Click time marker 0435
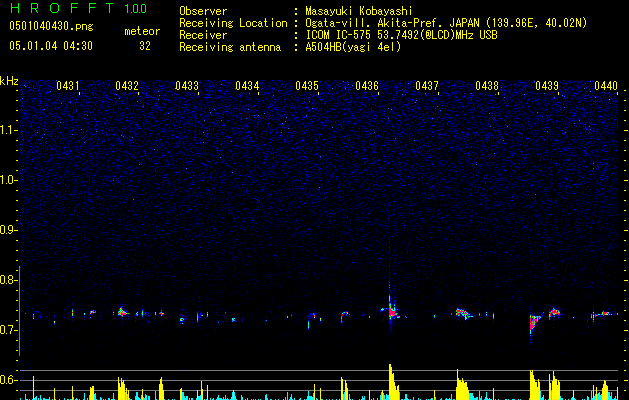Screen dimensions: 629x400 point(307,86)
